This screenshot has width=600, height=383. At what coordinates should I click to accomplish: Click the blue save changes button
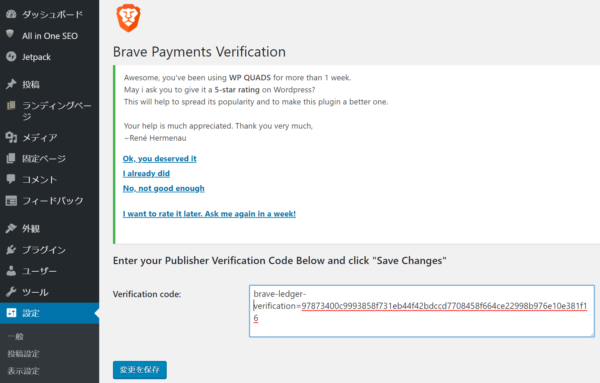point(140,370)
